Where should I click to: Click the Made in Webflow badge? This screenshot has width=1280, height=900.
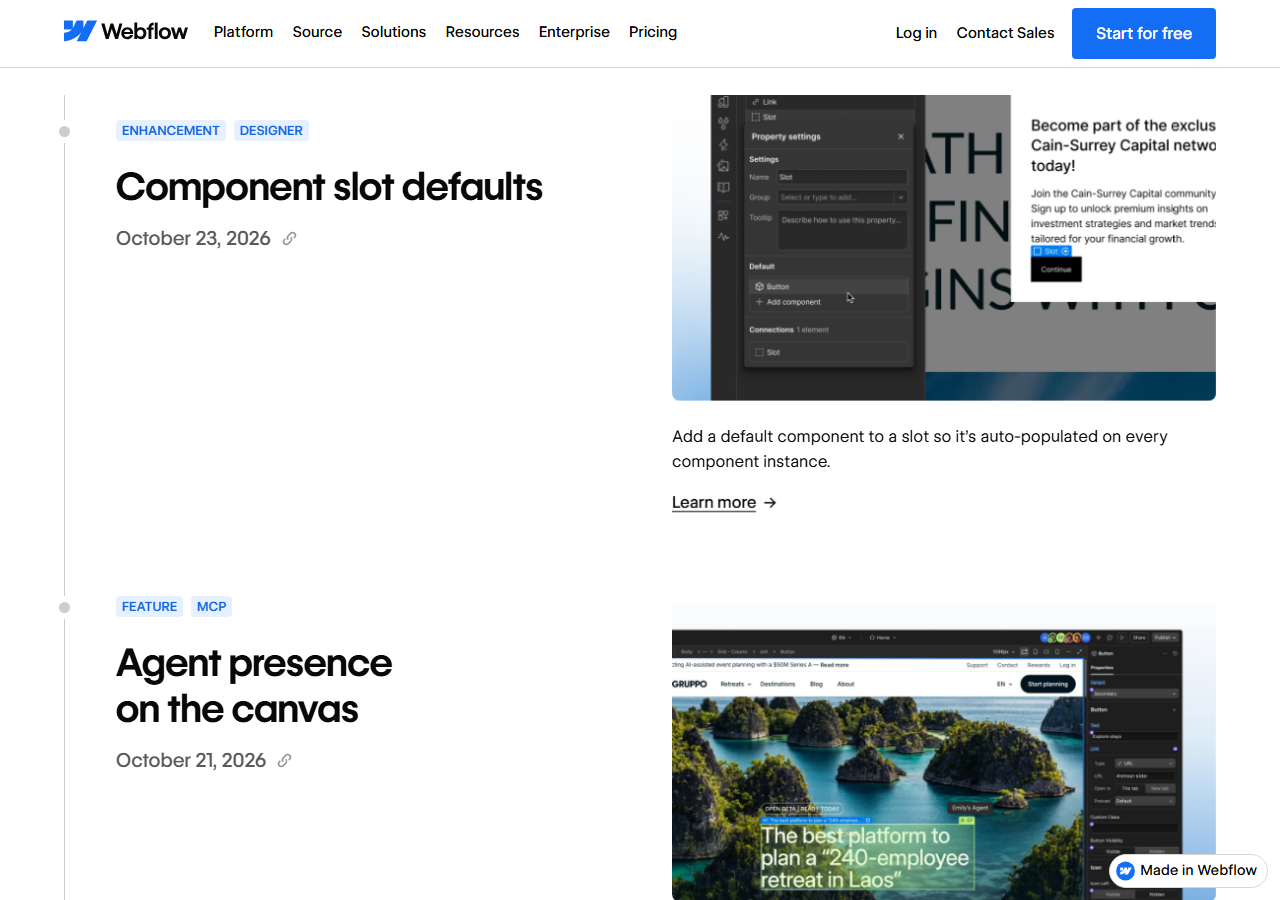click(x=1188, y=870)
